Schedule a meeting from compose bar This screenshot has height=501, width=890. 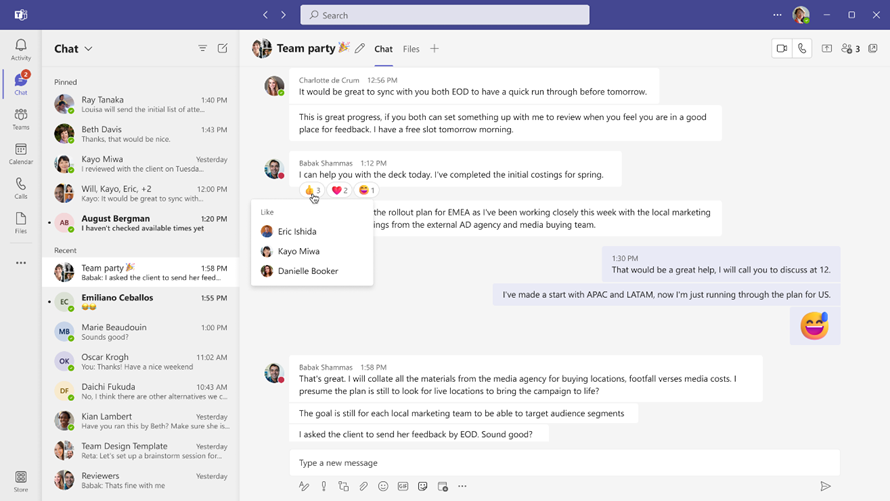tap(443, 486)
